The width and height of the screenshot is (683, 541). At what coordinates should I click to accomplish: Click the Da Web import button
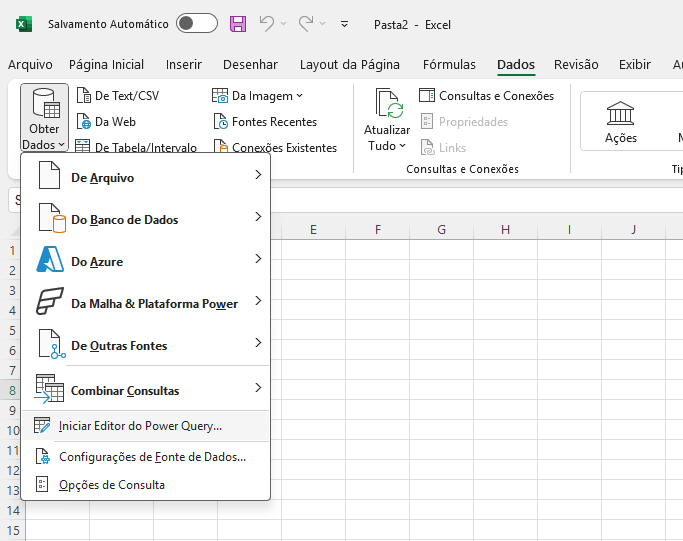coord(107,122)
